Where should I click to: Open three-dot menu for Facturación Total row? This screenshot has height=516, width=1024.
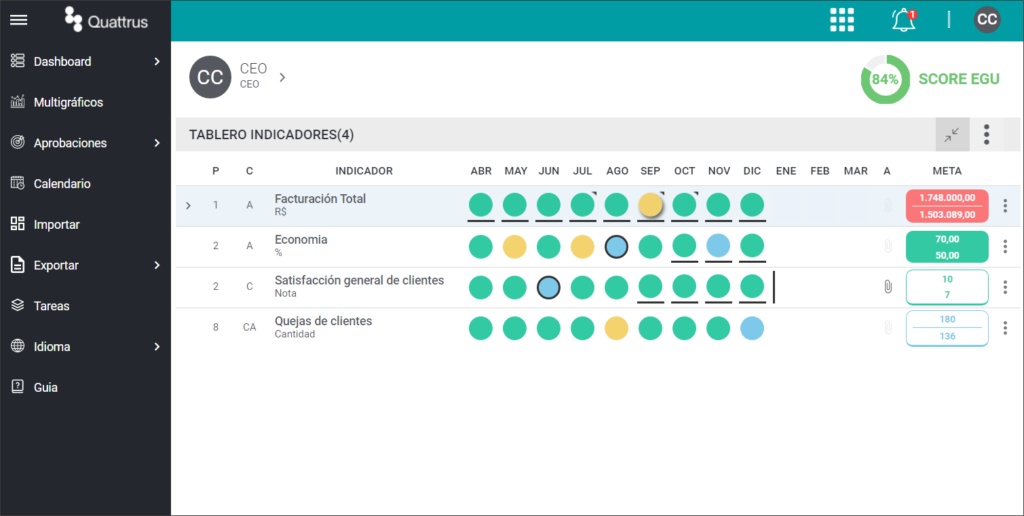pos(1005,206)
